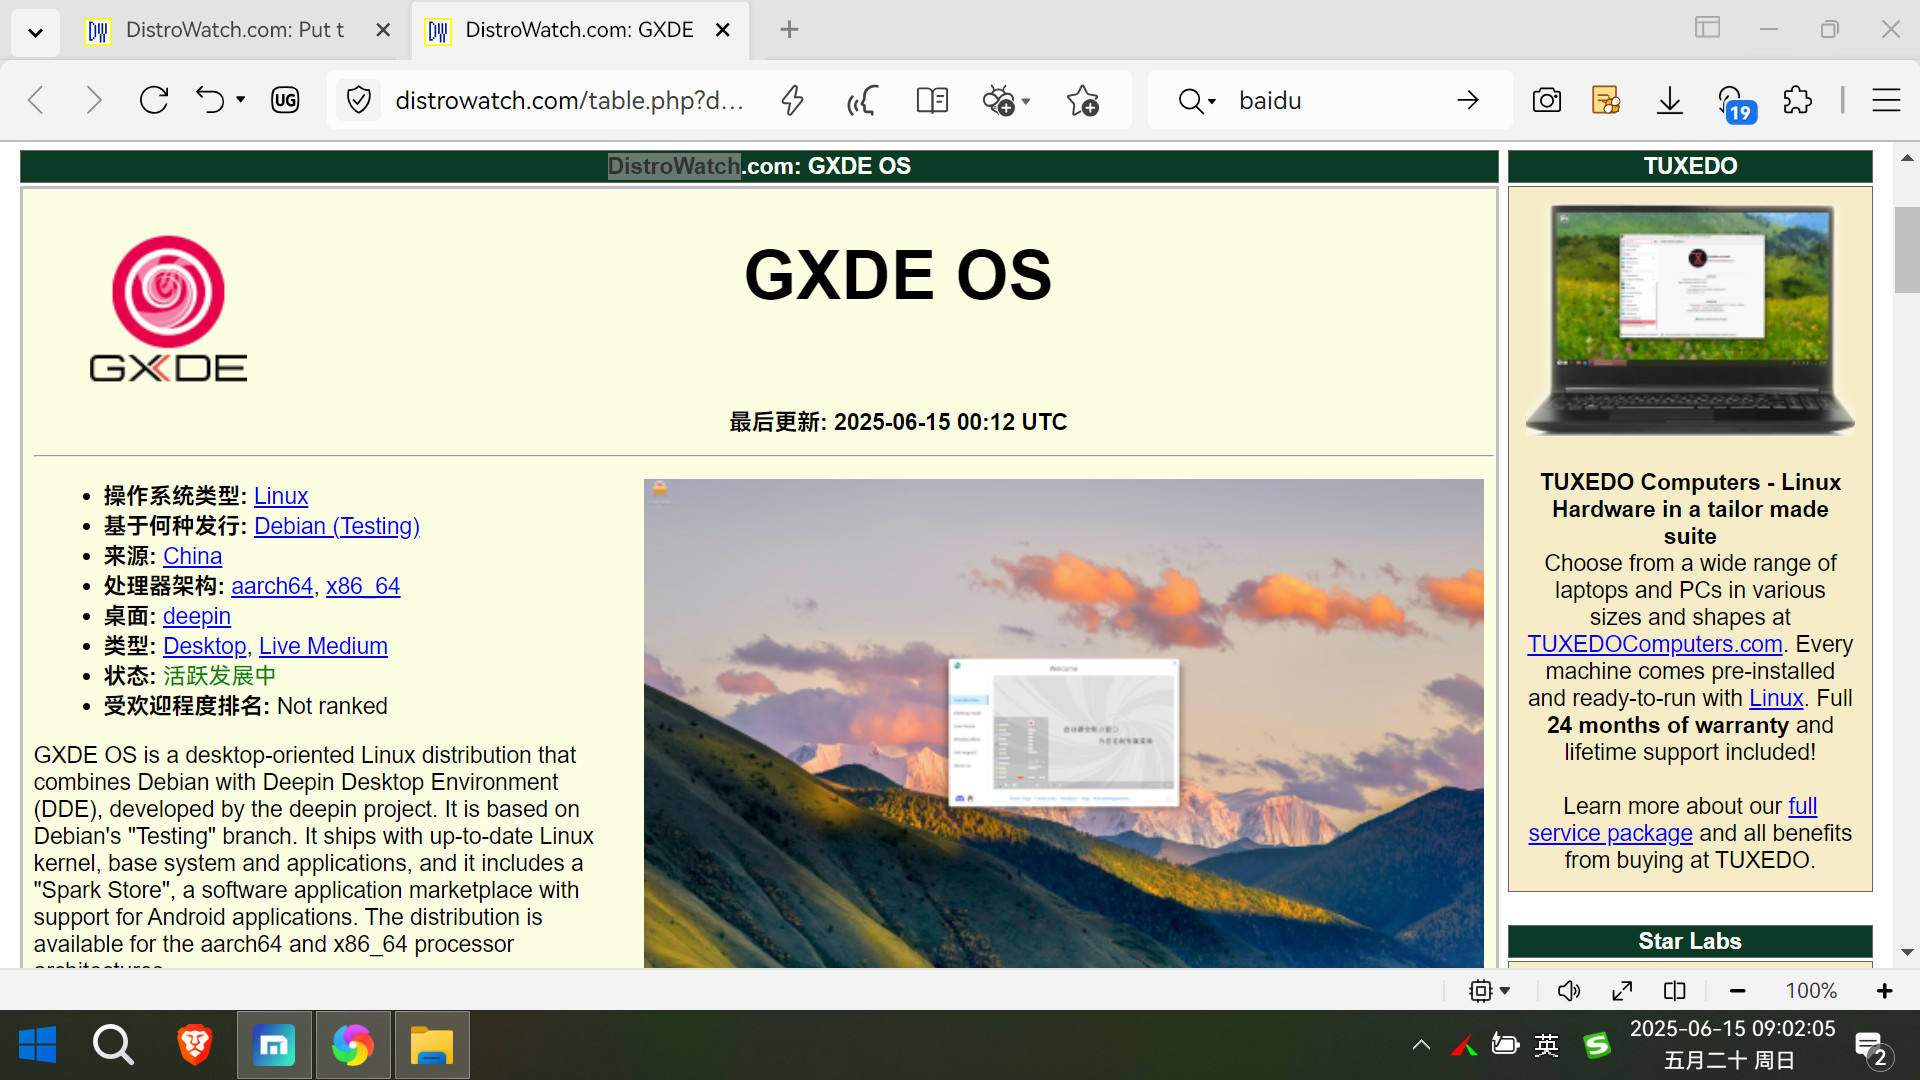Open search engine selector dropdown
The image size is (1920, 1080).
click(x=1197, y=100)
